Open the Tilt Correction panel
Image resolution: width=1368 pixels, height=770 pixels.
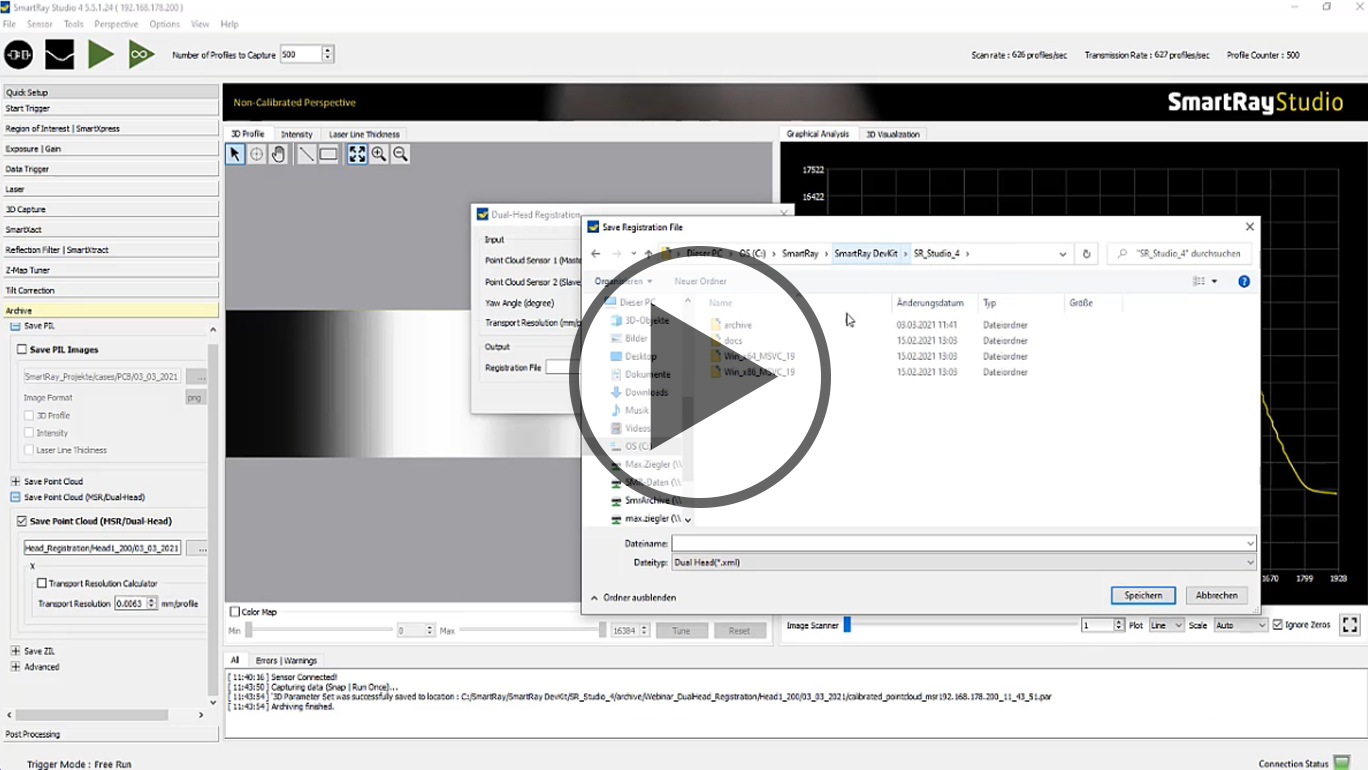pyautogui.click(x=111, y=290)
